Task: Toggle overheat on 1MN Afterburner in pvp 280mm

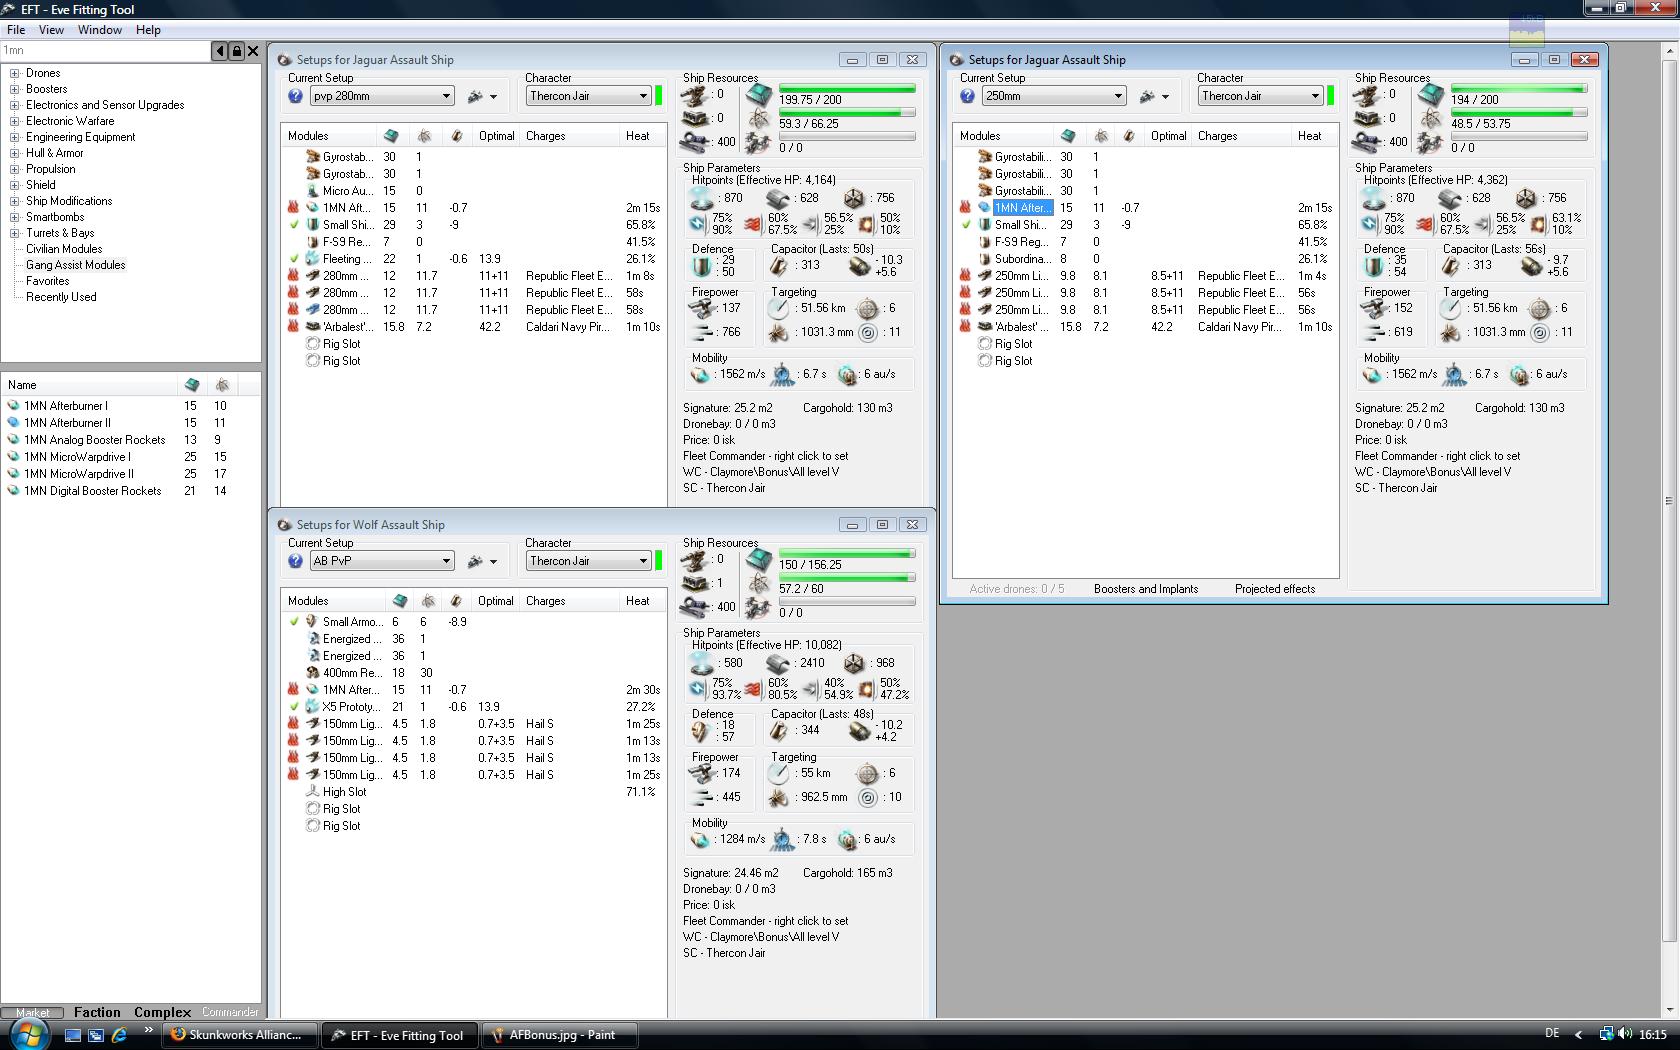Action: [293, 208]
